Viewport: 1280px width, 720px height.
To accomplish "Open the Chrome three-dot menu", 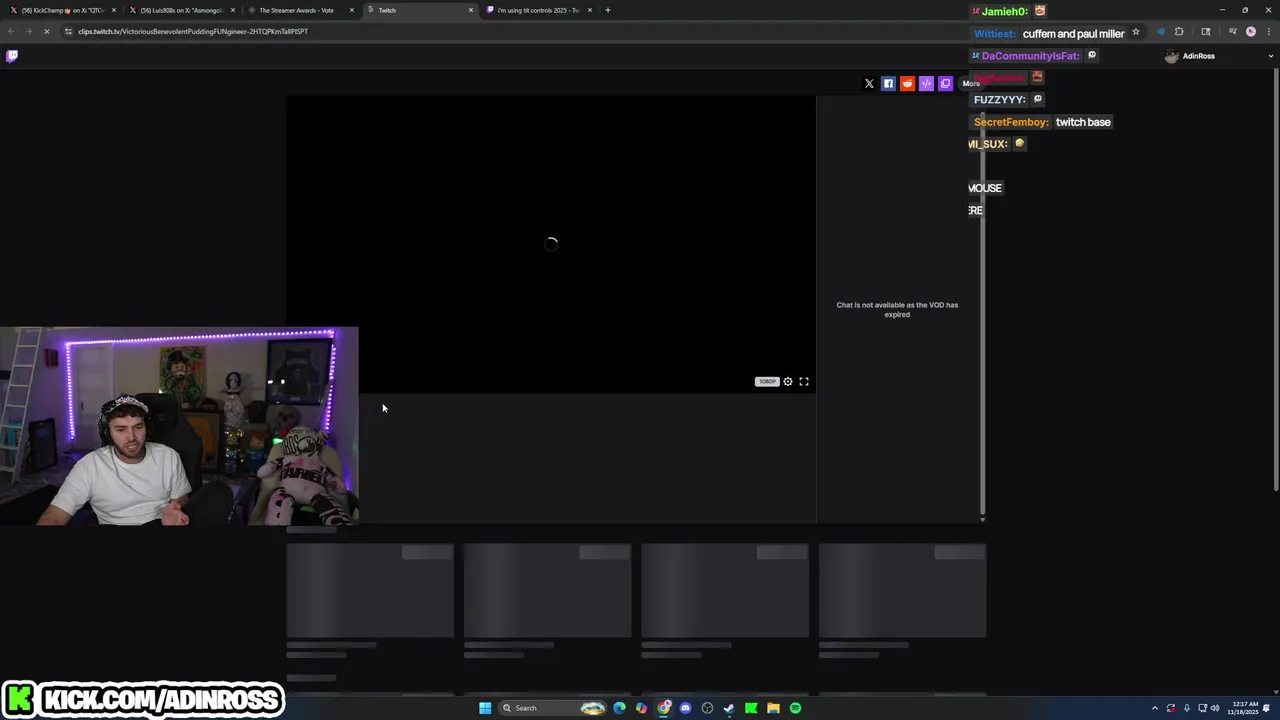I will click(x=1269, y=32).
